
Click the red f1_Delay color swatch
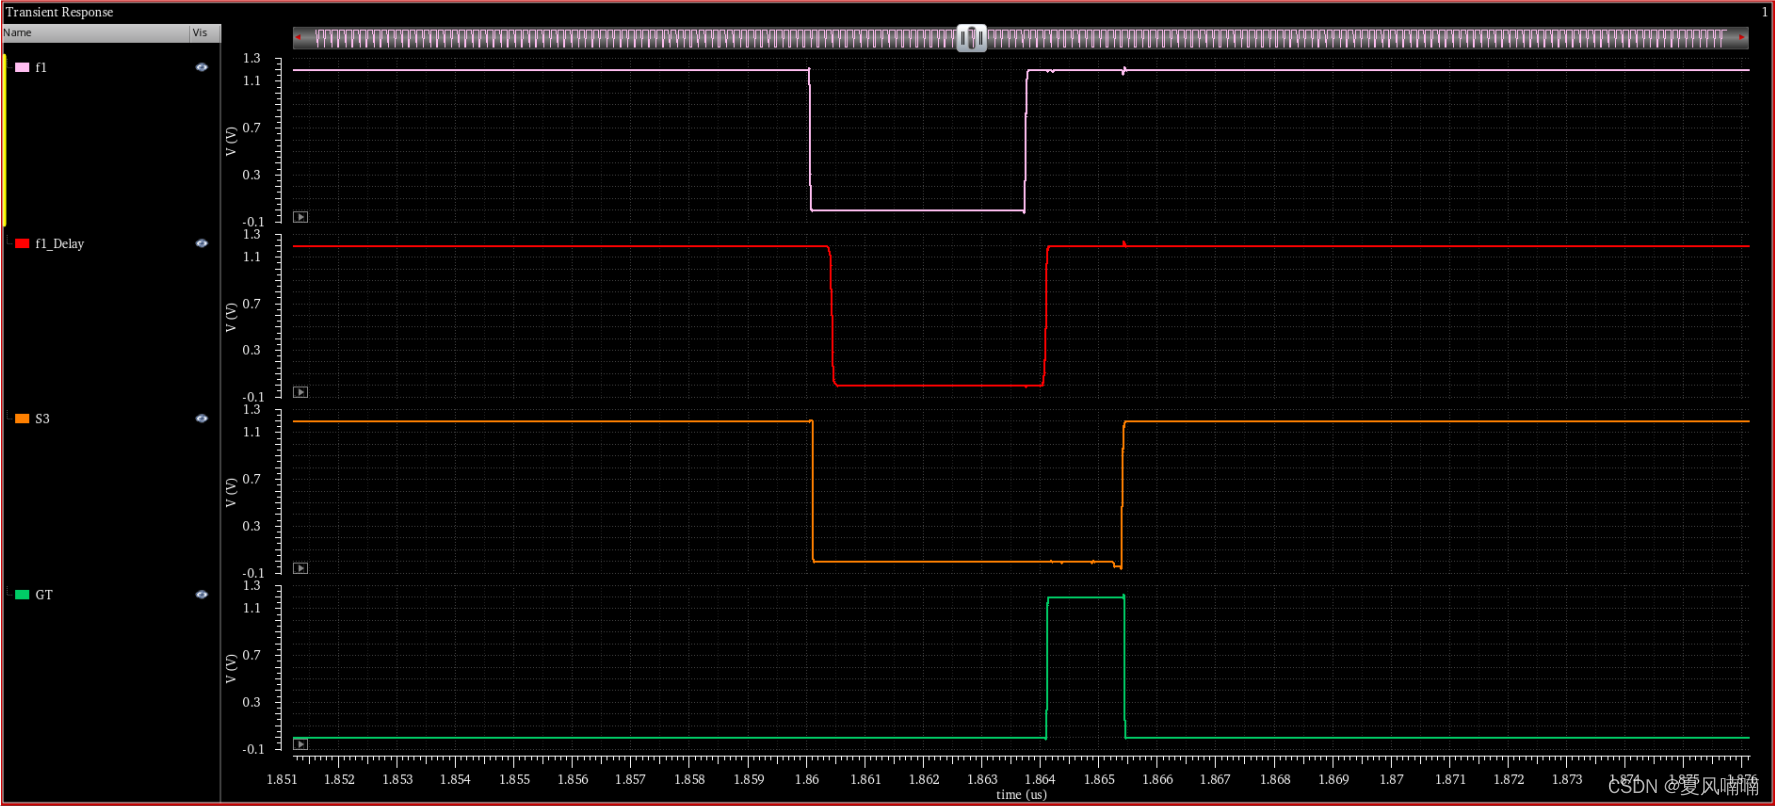(x=22, y=243)
